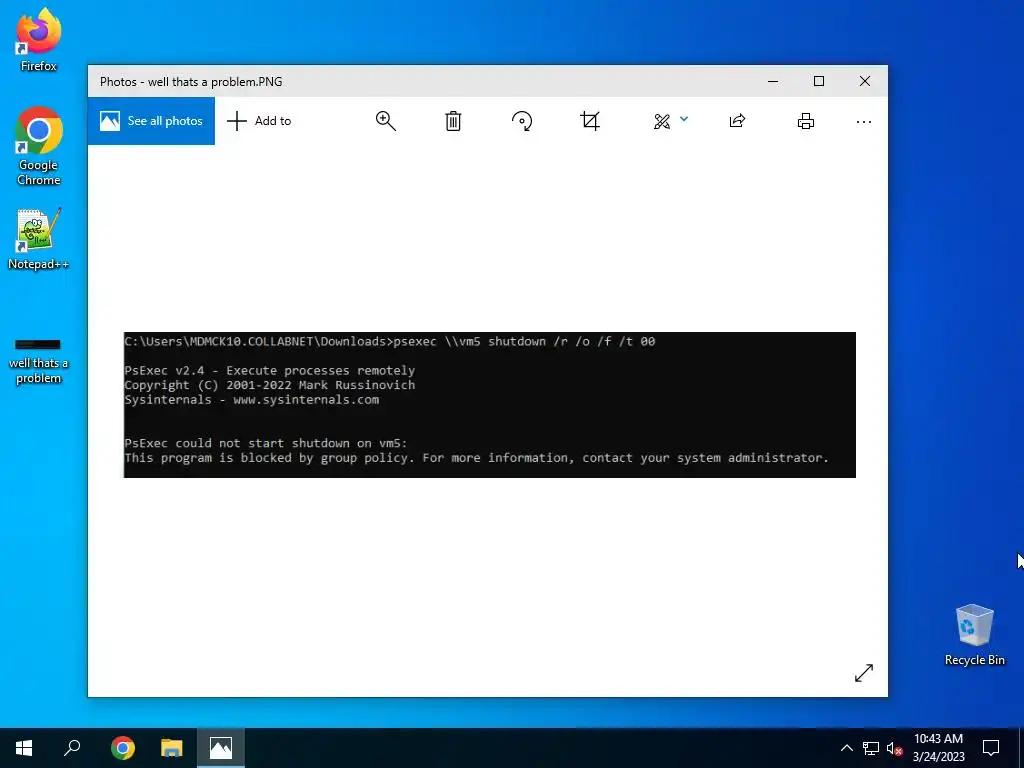Open the notification center icon
This screenshot has width=1024, height=768.
(991, 748)
